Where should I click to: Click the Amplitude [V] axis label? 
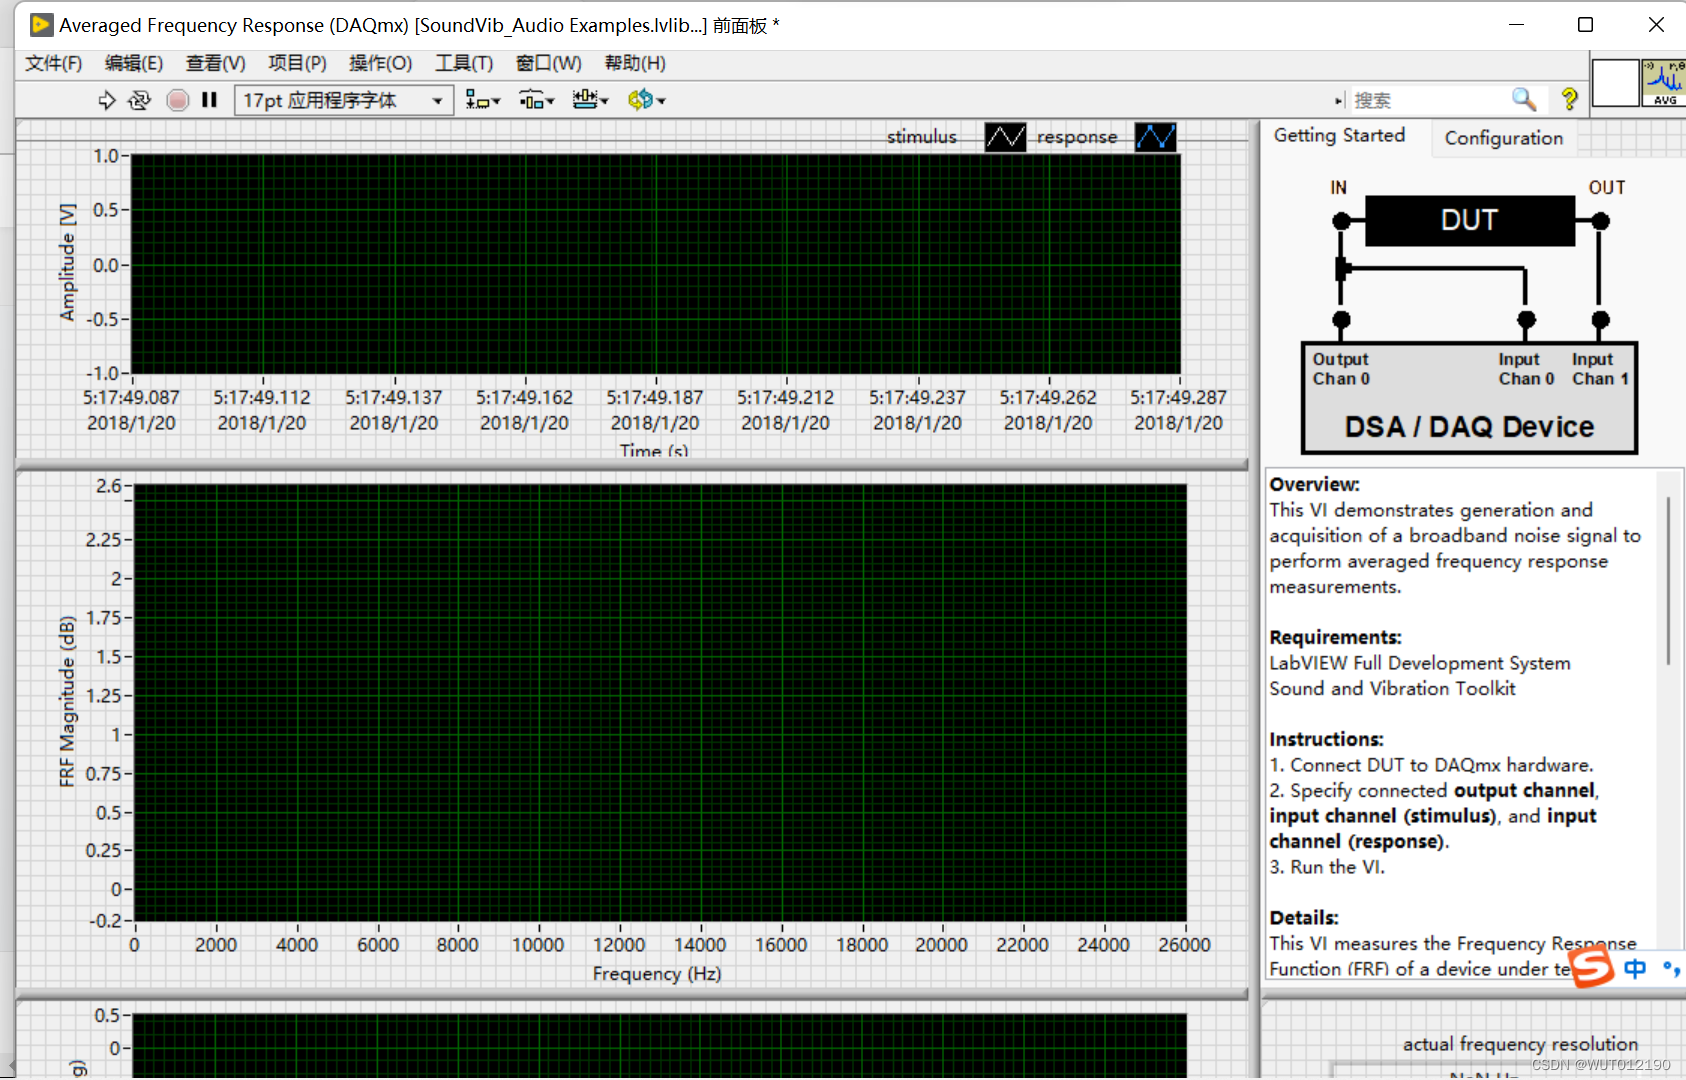pyautogui.click(x=67, y=263)
